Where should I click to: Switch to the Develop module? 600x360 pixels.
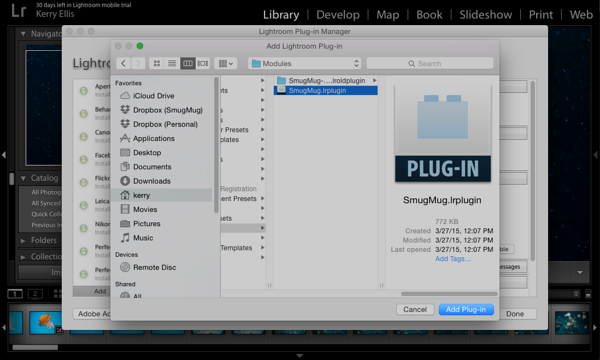[x=338, y=15]
